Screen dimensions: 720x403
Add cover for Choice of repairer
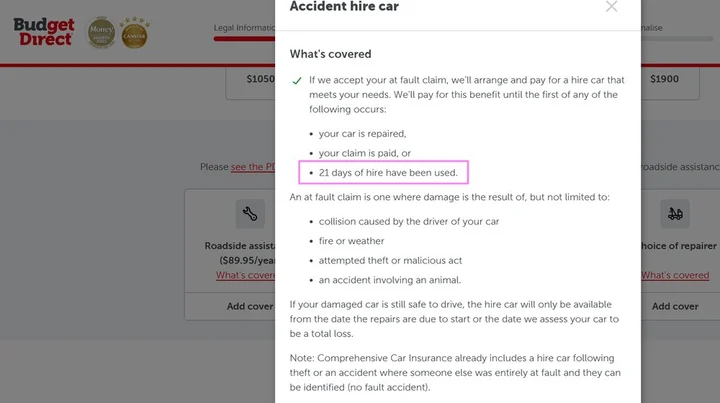pos(674,306)
